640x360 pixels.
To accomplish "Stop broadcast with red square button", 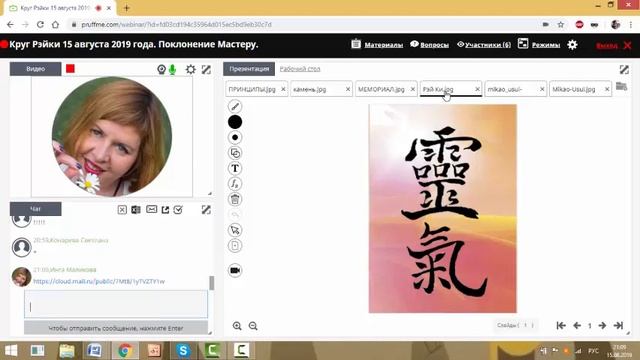I will pos(70,69).
